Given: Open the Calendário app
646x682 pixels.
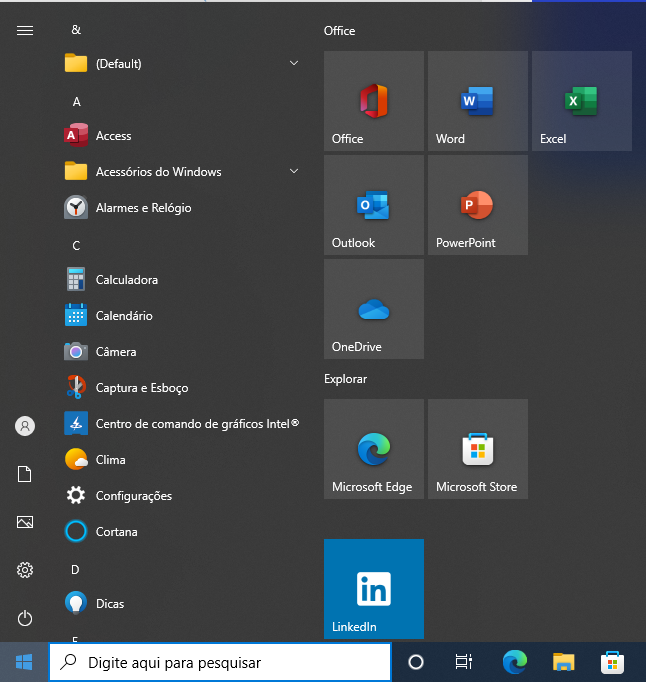Looking at the screenshot, I should point(181,315).
